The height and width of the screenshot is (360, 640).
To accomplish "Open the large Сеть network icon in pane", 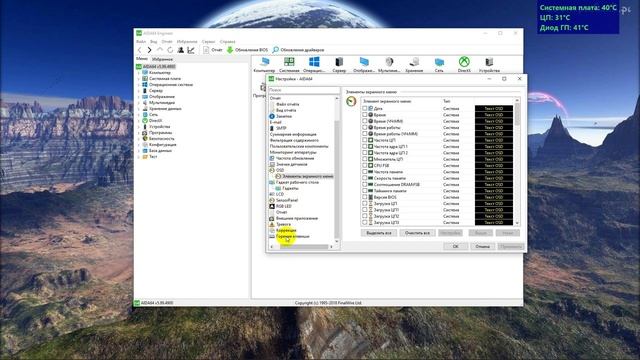I will [439, 64].
